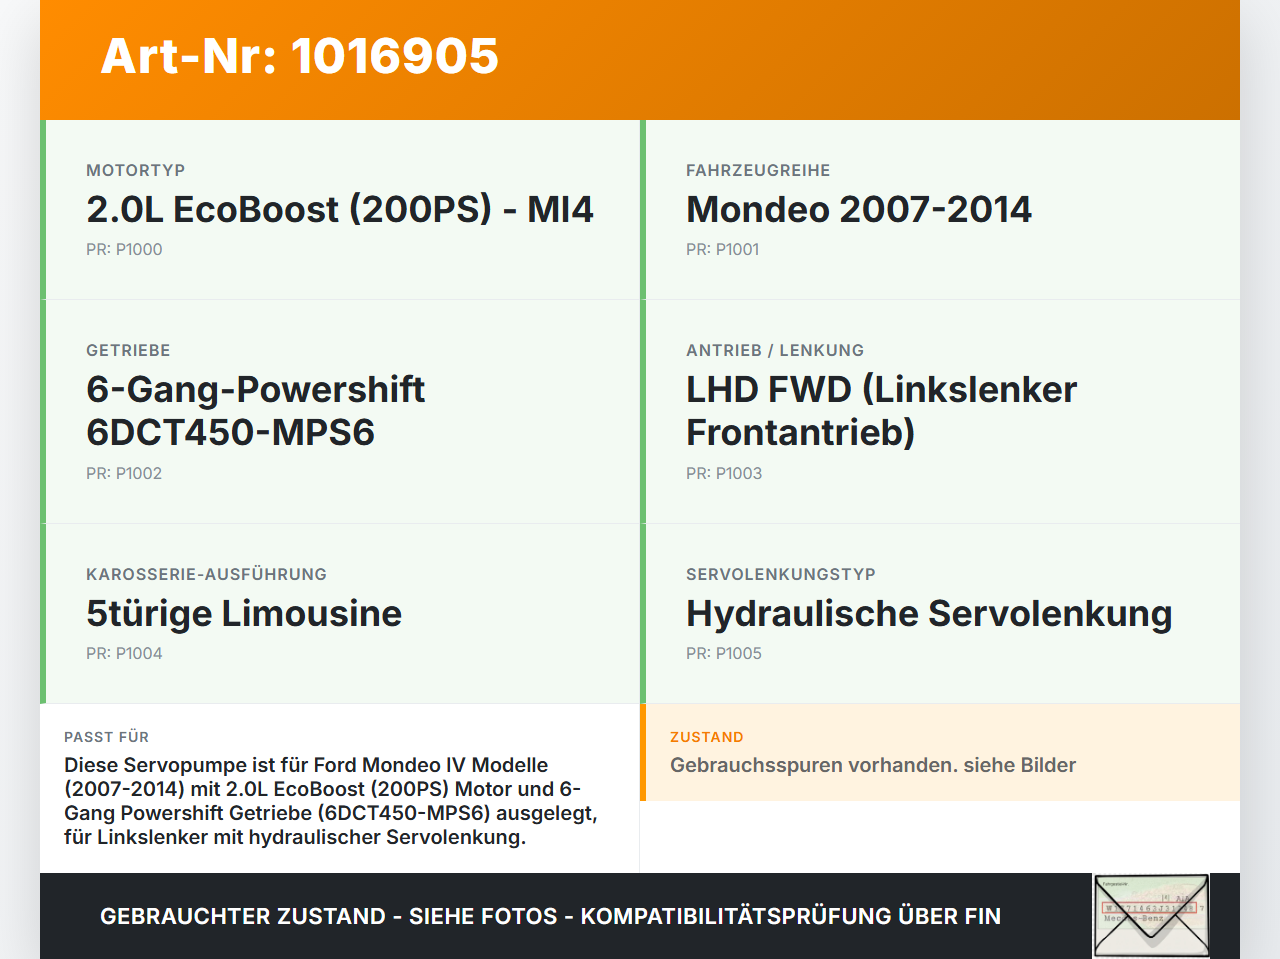Click the Passt für description paragraph
The height and width of the screenshot is (959, 1280).
tap(331, 801)
